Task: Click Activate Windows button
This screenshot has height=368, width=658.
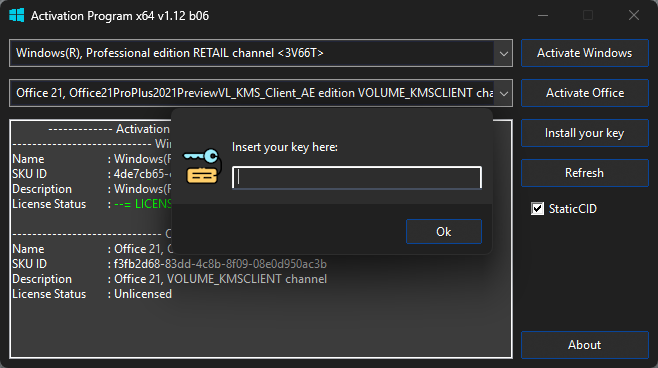Action: pos(585,53)
